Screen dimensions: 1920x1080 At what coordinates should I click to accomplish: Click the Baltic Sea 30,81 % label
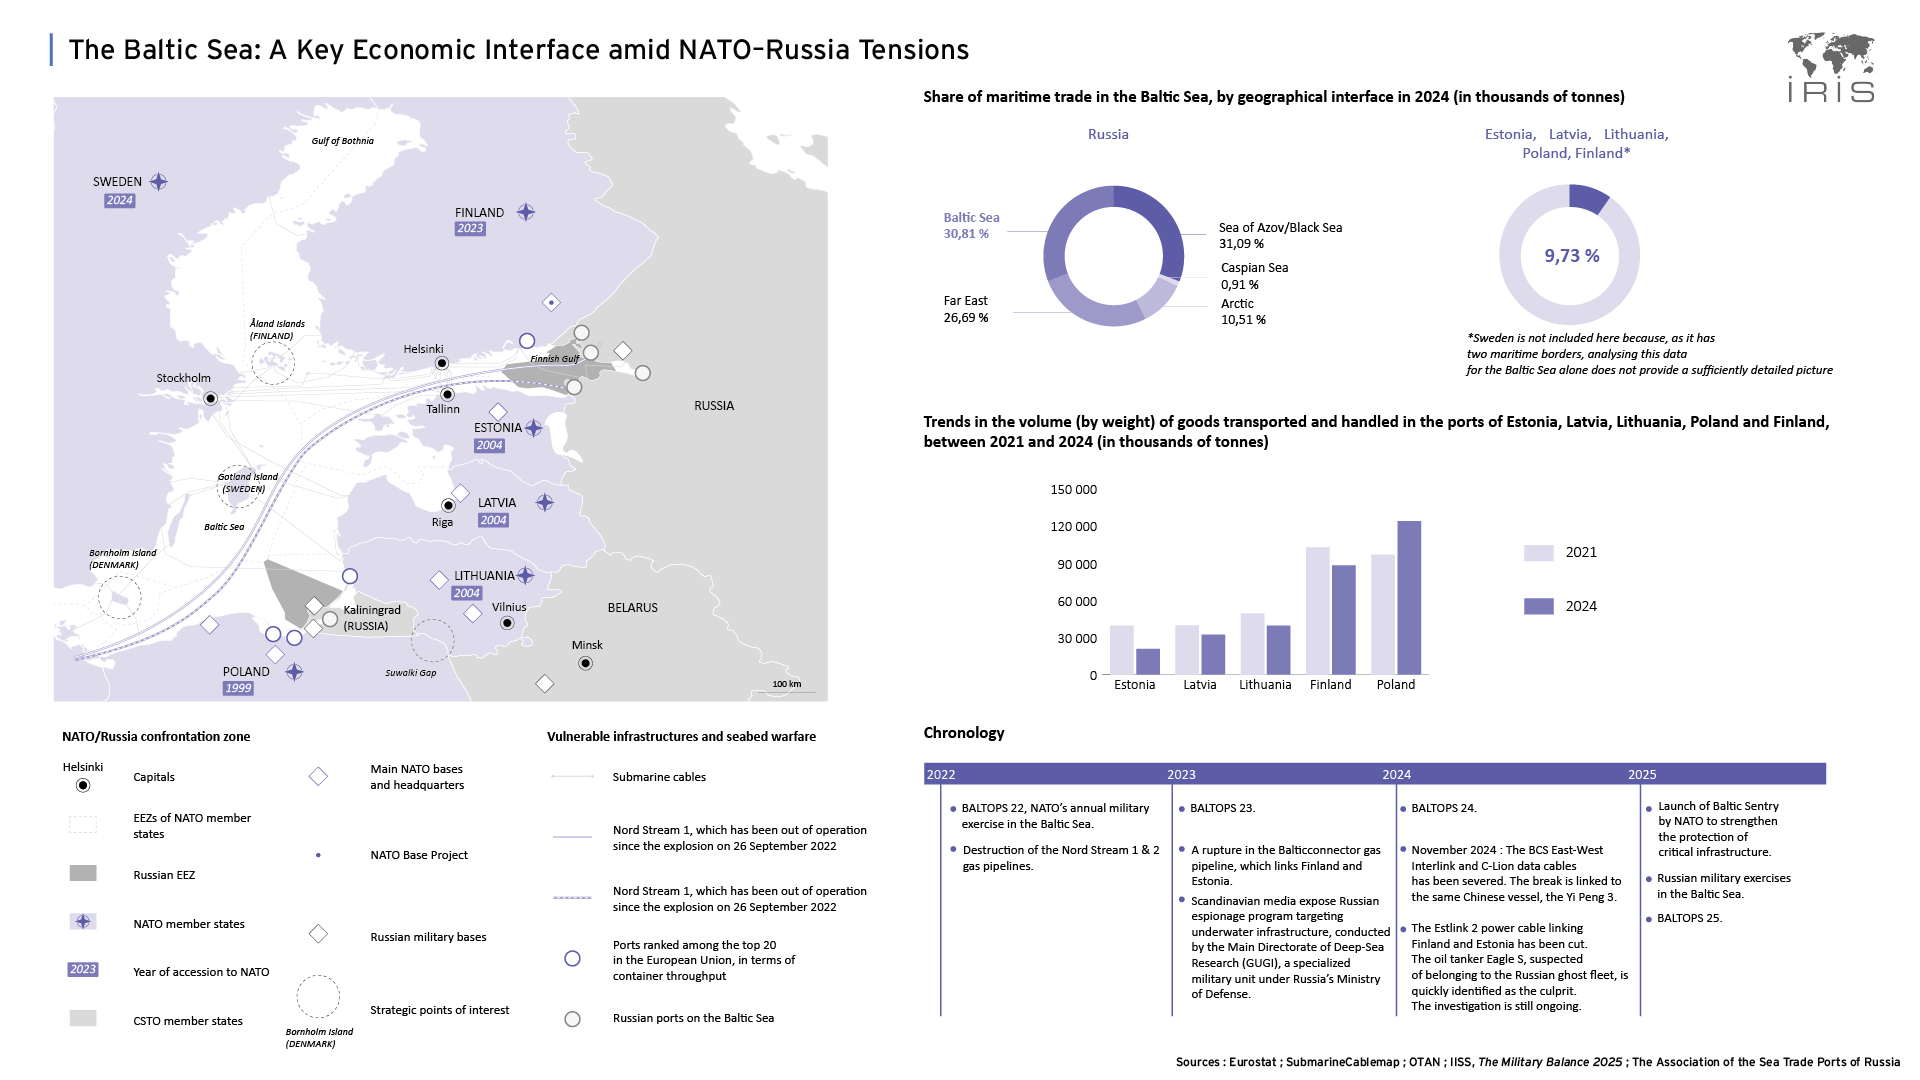(971, 225)
